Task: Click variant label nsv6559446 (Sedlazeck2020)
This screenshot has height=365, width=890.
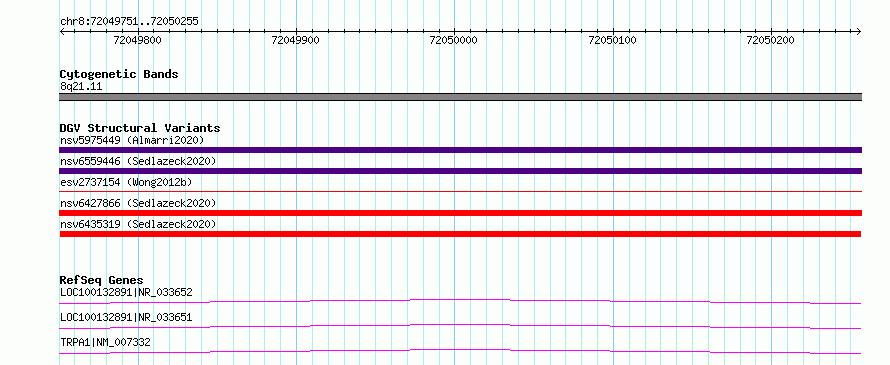Action: 138,161
